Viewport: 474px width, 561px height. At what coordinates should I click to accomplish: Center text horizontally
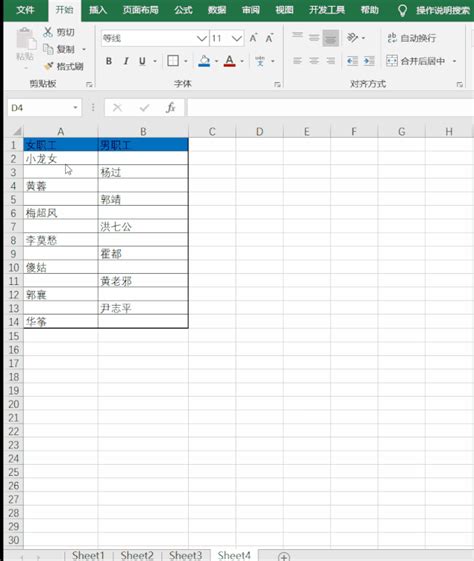click(314, 61)
